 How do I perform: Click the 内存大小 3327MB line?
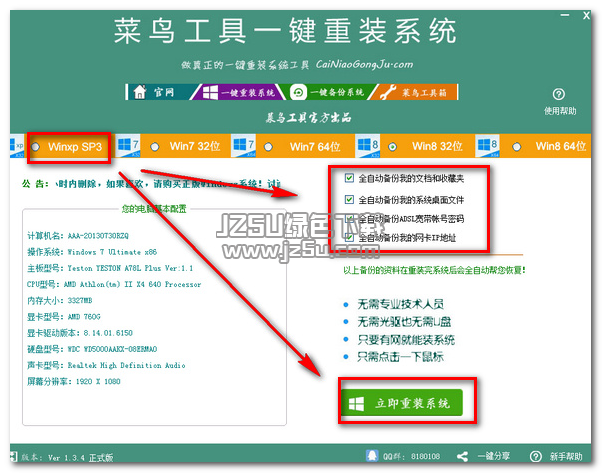tap(60, 300)
